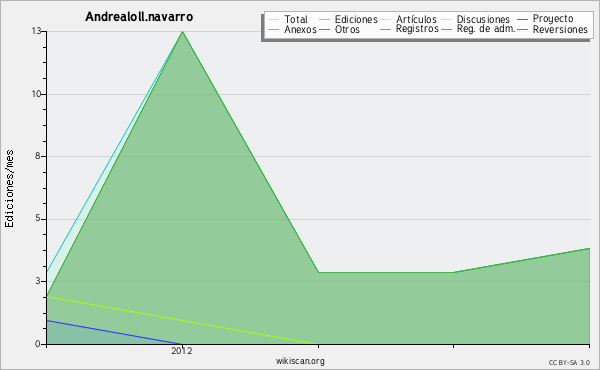Viewport: 600px width, 370px height.
Task: Click the Artículos legend label
Action: point(416,19)
